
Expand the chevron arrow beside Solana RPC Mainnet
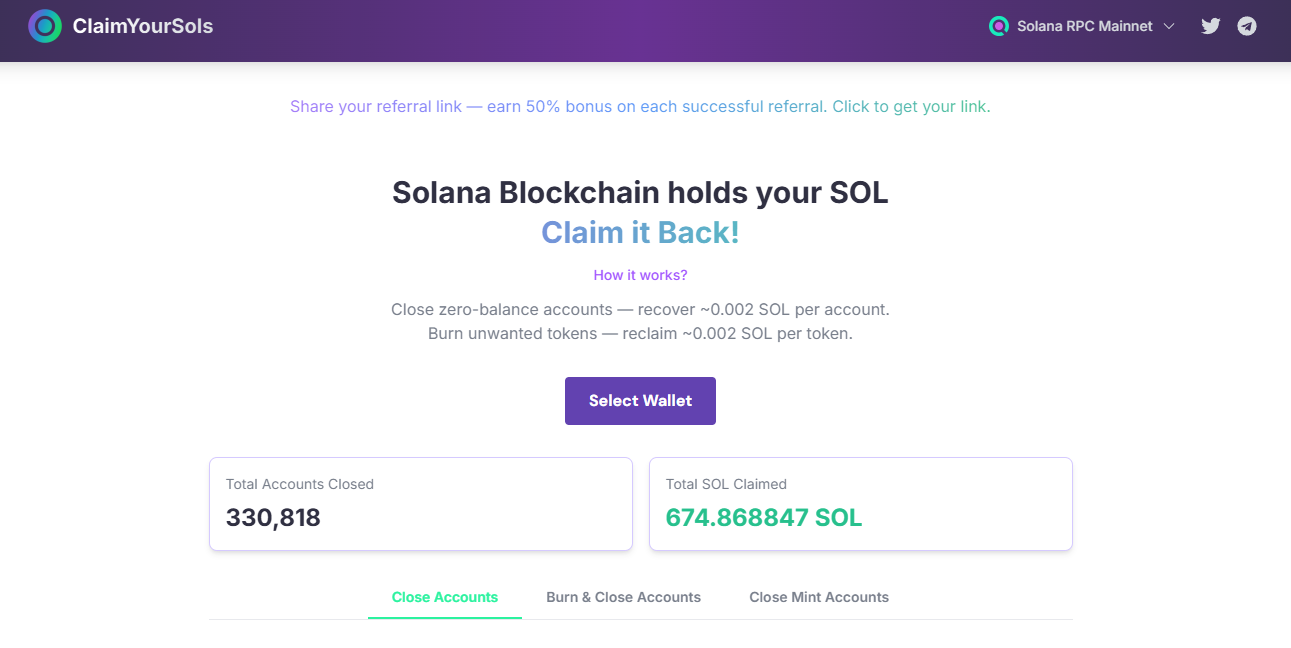click(1169, 27)
